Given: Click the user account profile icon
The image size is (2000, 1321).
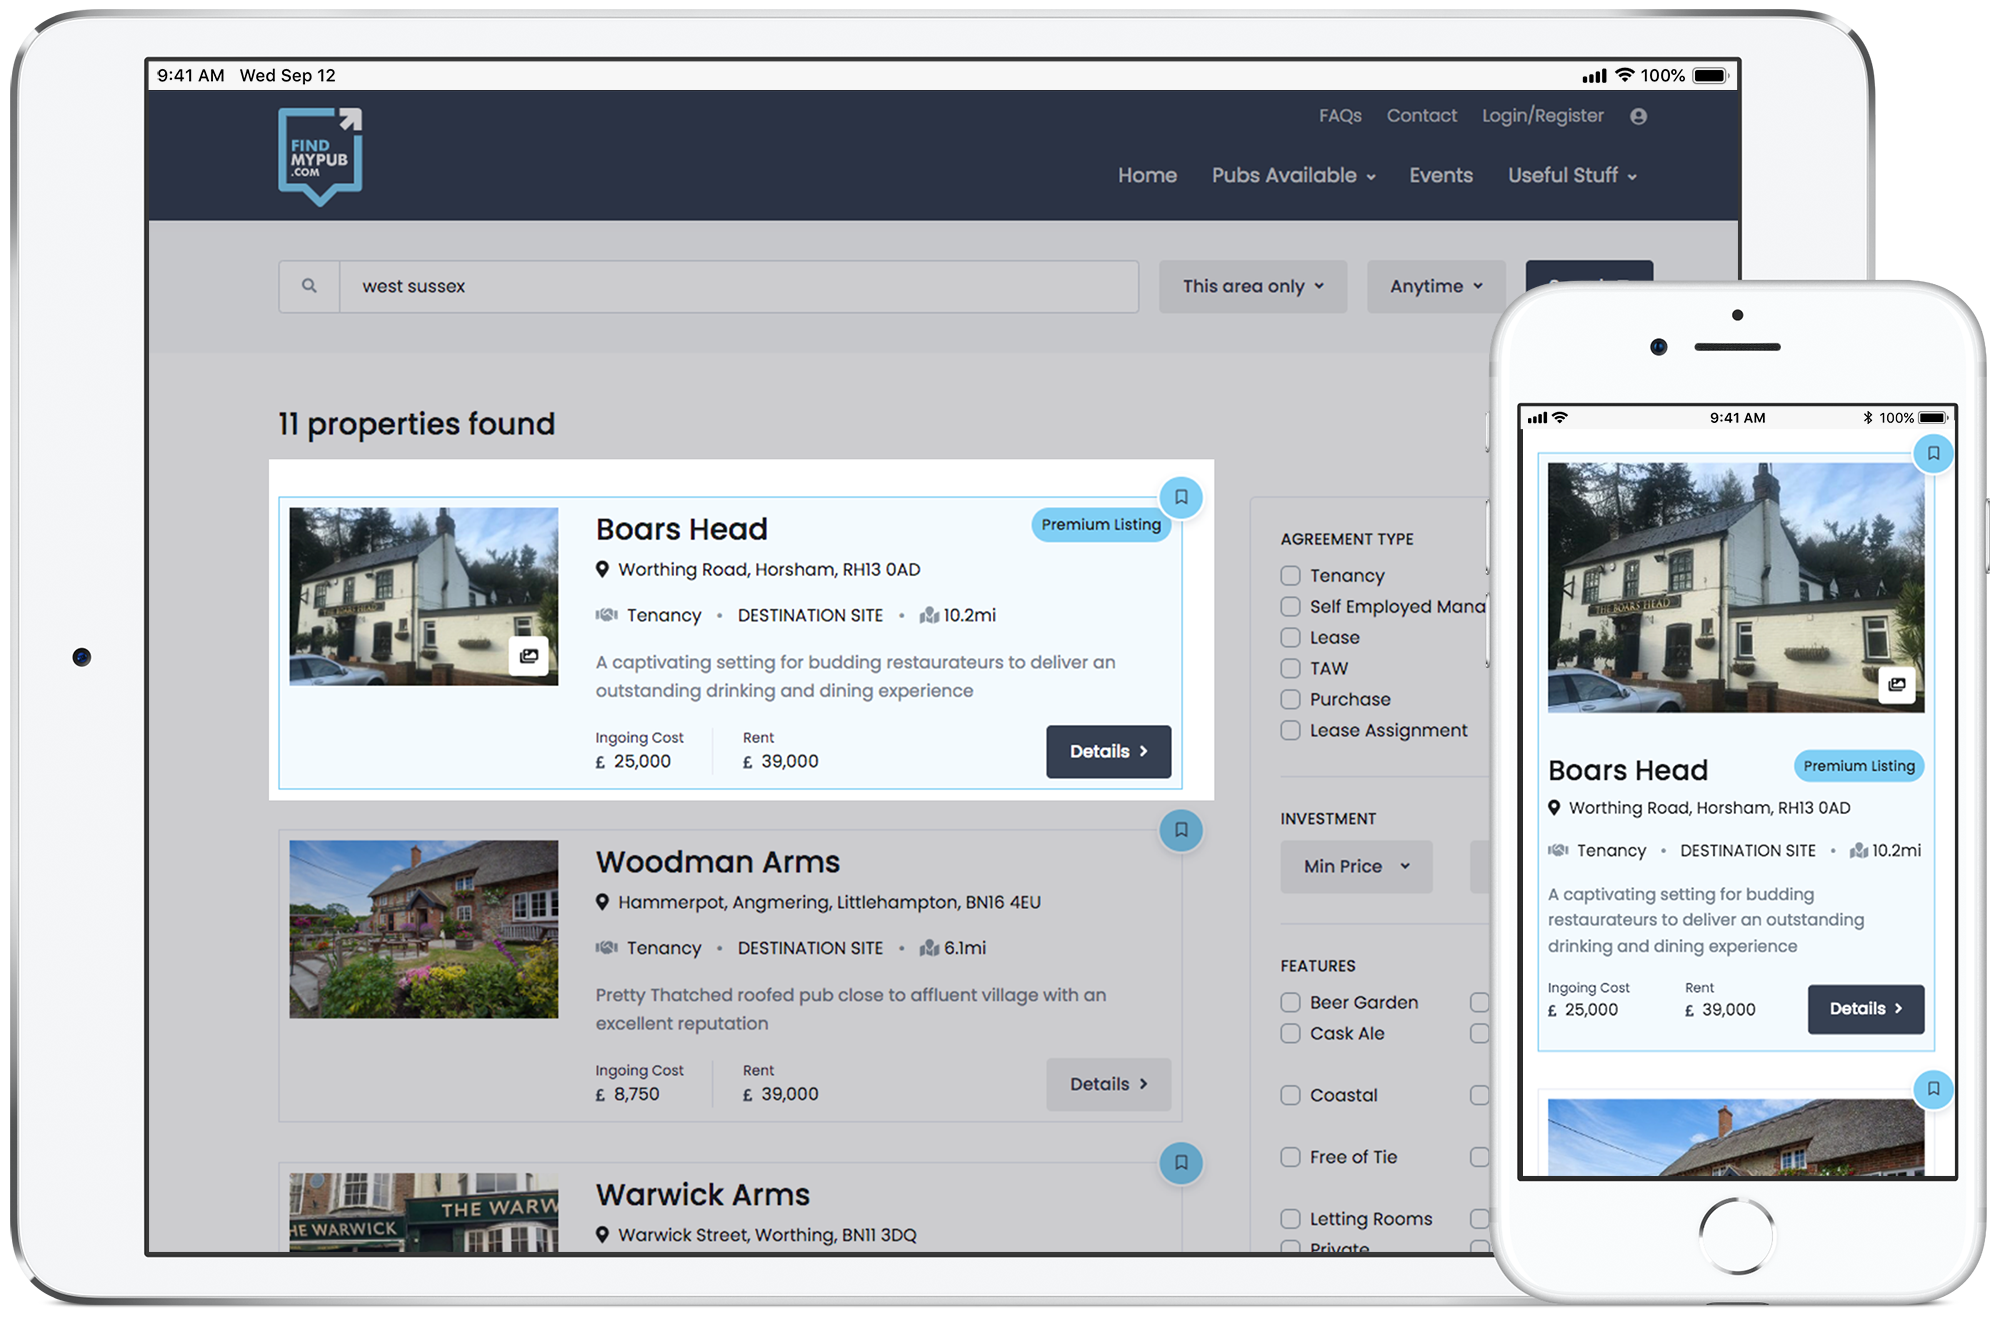Looking at the screenshot, I should pyautogui.click(x=1638, y=116).
